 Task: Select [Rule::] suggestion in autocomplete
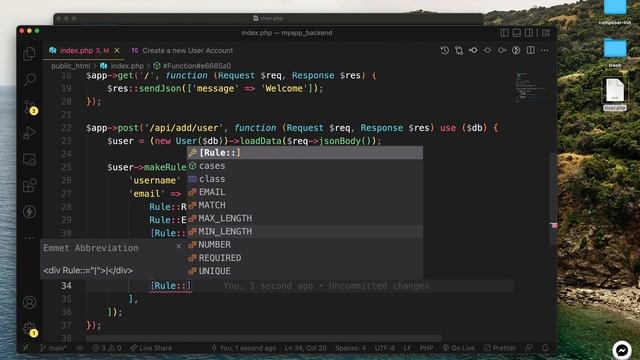pyautogui.click(x=305, y=153)
